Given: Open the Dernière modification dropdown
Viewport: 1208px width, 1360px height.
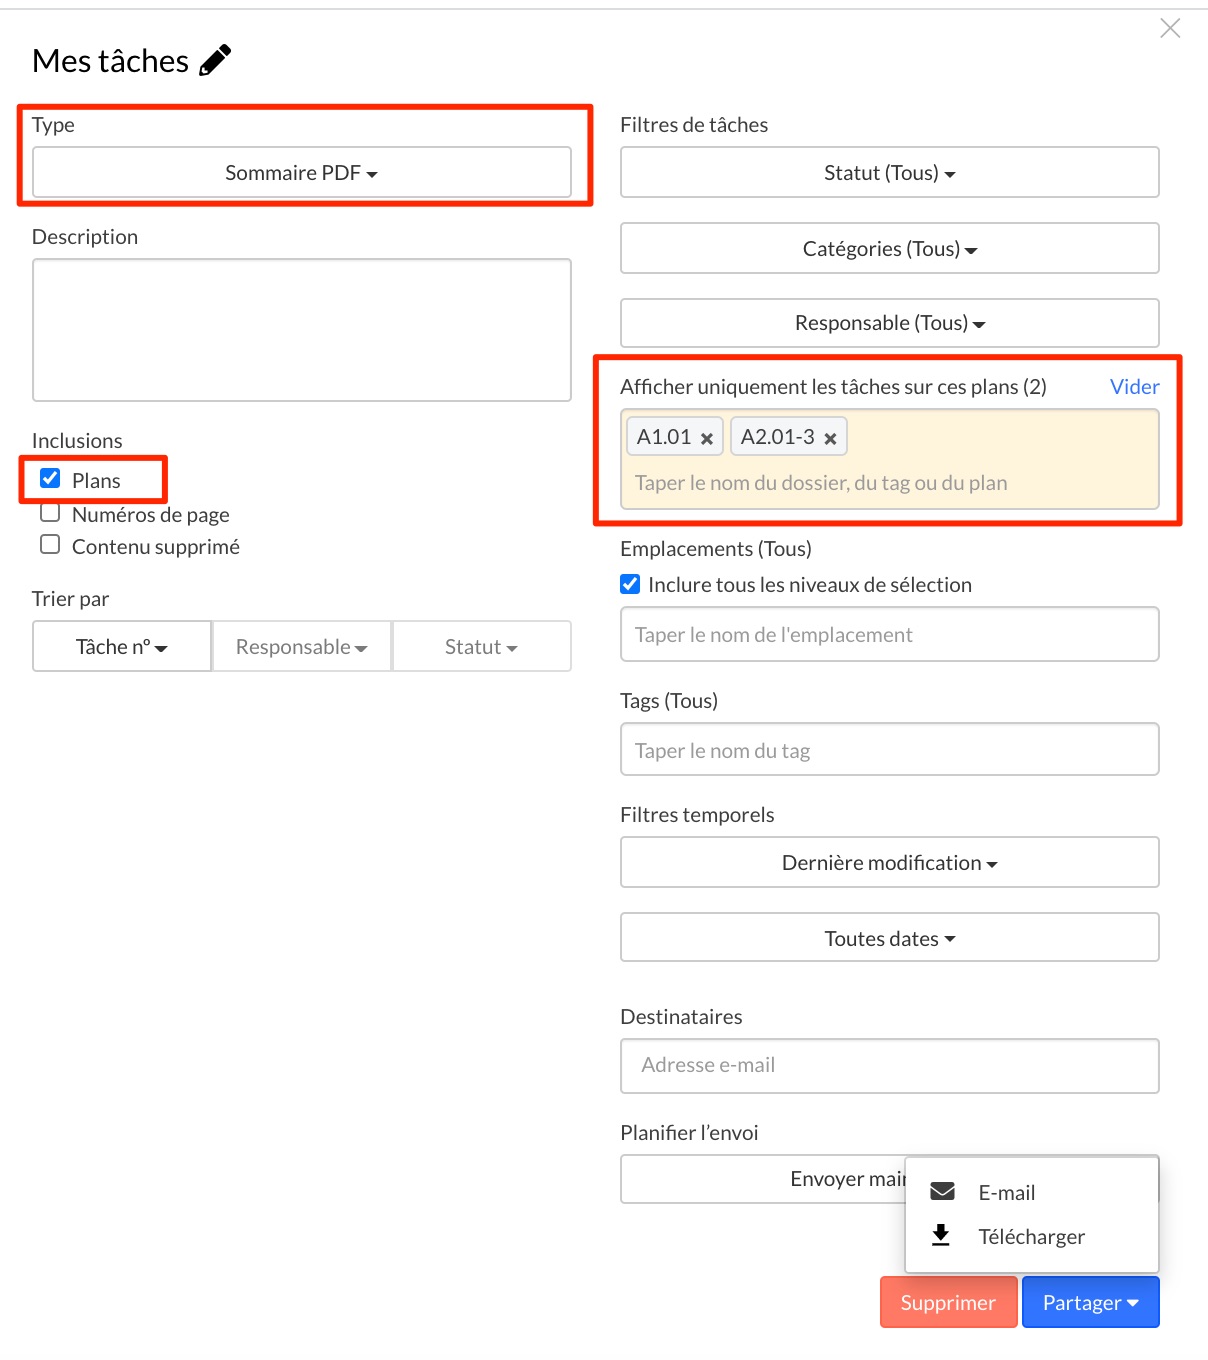Looking at the screenshot, I should point(890,863).
